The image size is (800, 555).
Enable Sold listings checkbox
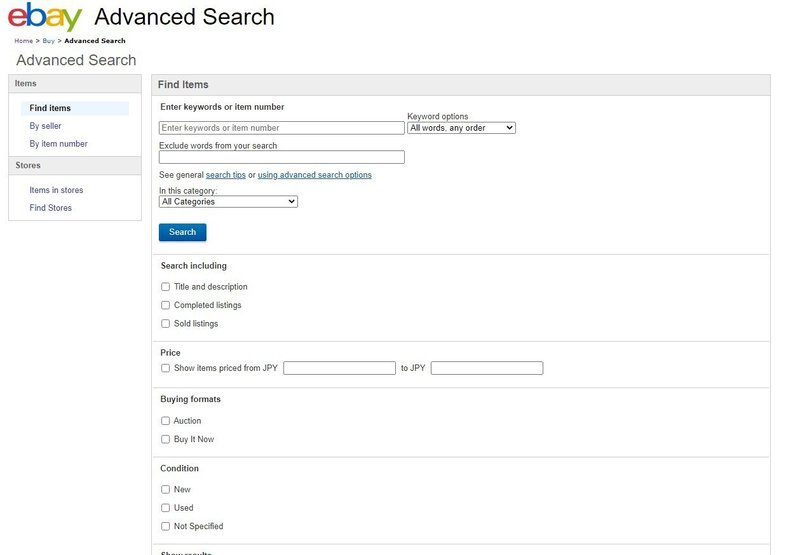click(165, 323)
